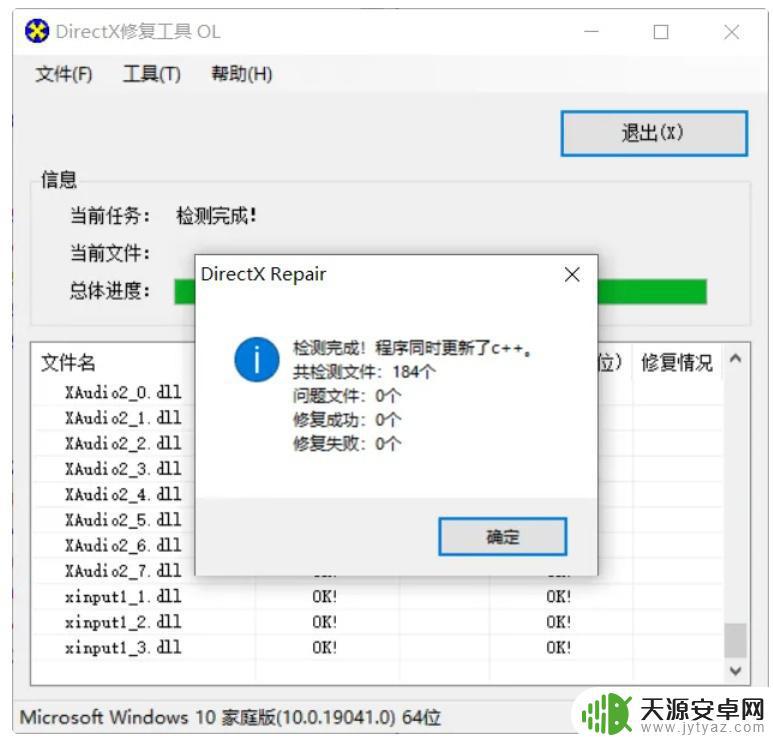Minimize the DirectX修复工具 window
The height and width of the screenshot is (742, 773).
pyautogui.click(x=591, y=32)
